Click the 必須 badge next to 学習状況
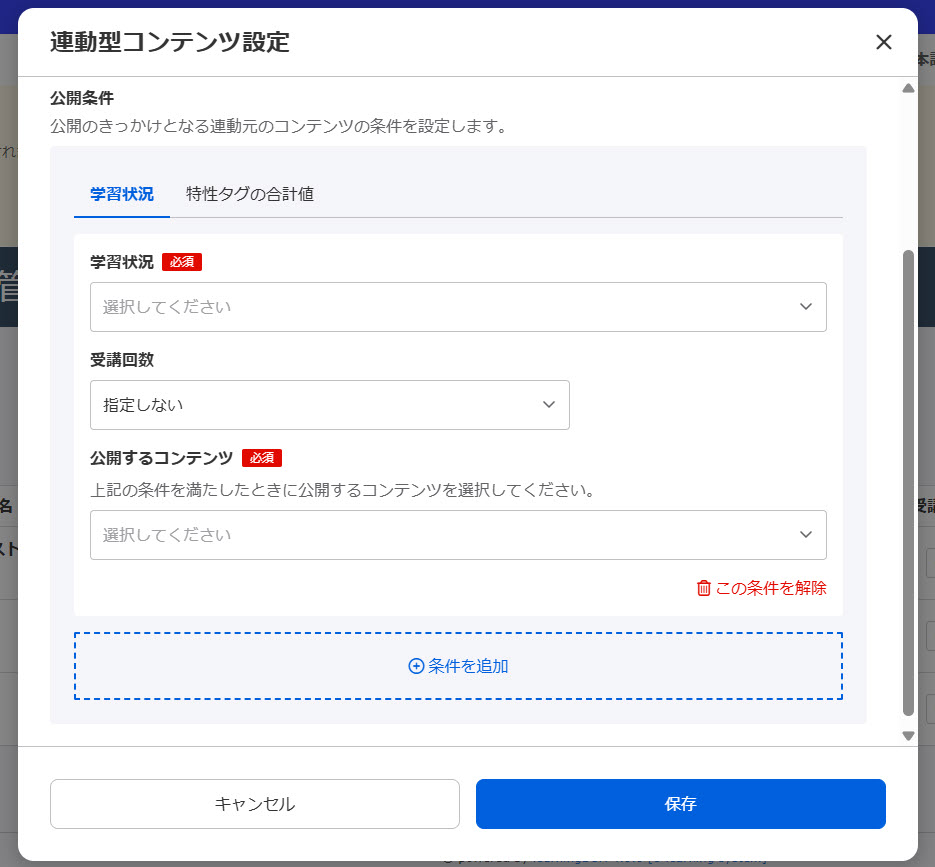Screen dimensions: 935x867 click(x=182, y=262)
